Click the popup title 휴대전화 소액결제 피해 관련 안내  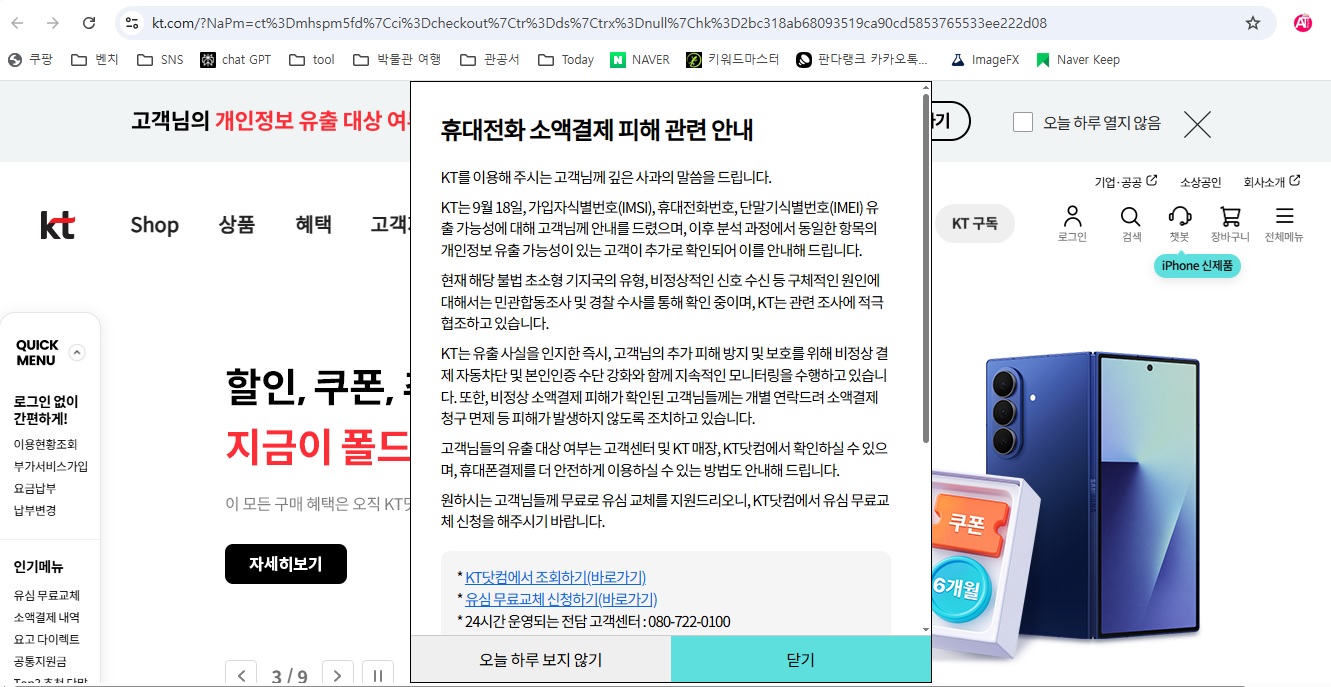click(x=597, y=130)
